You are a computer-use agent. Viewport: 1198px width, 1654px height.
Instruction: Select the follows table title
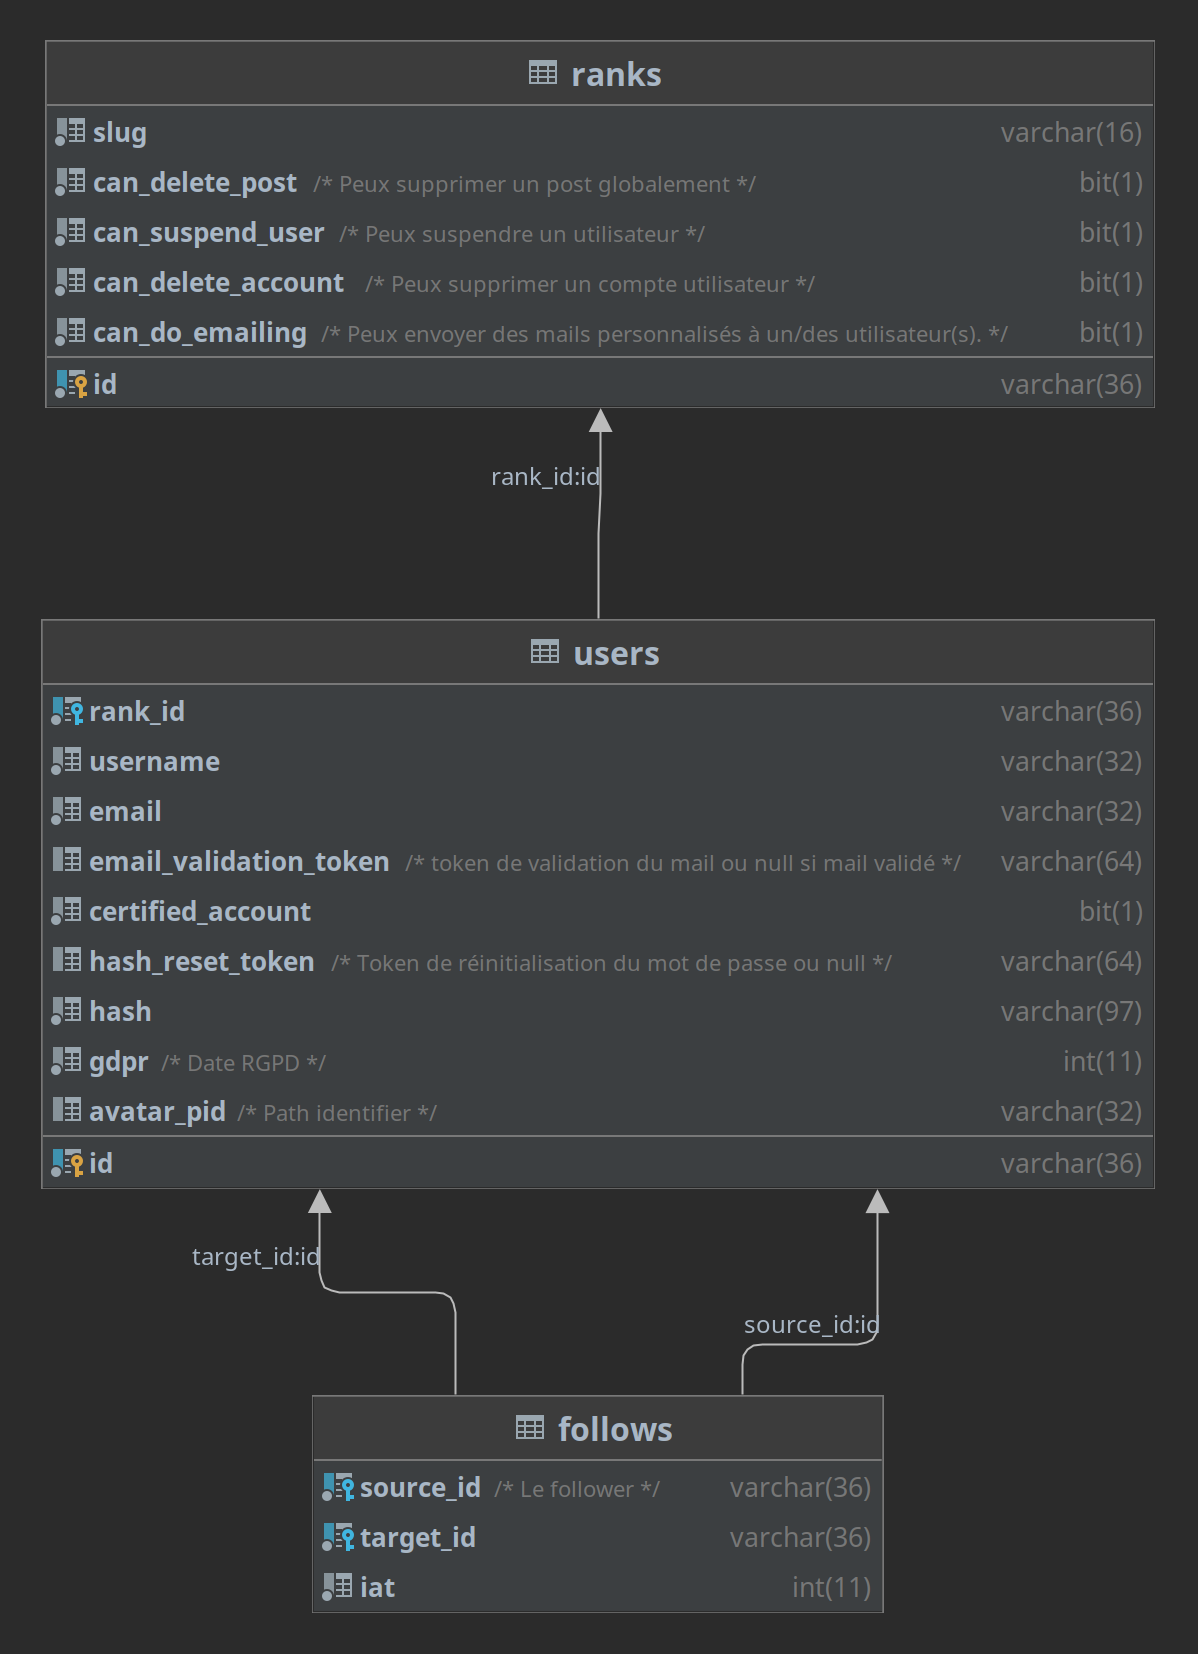tap(615, 1429)
